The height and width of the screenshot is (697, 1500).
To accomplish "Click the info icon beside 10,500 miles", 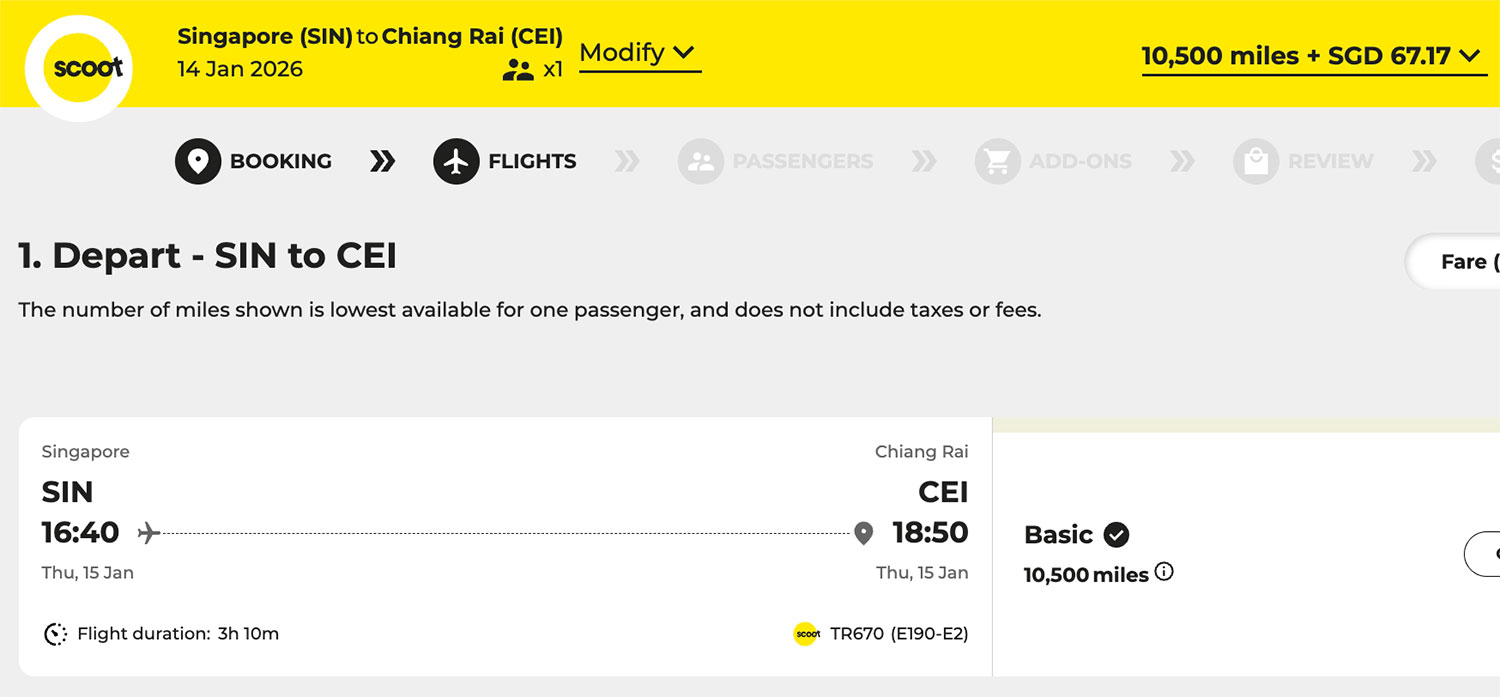I will [1164, 572].
